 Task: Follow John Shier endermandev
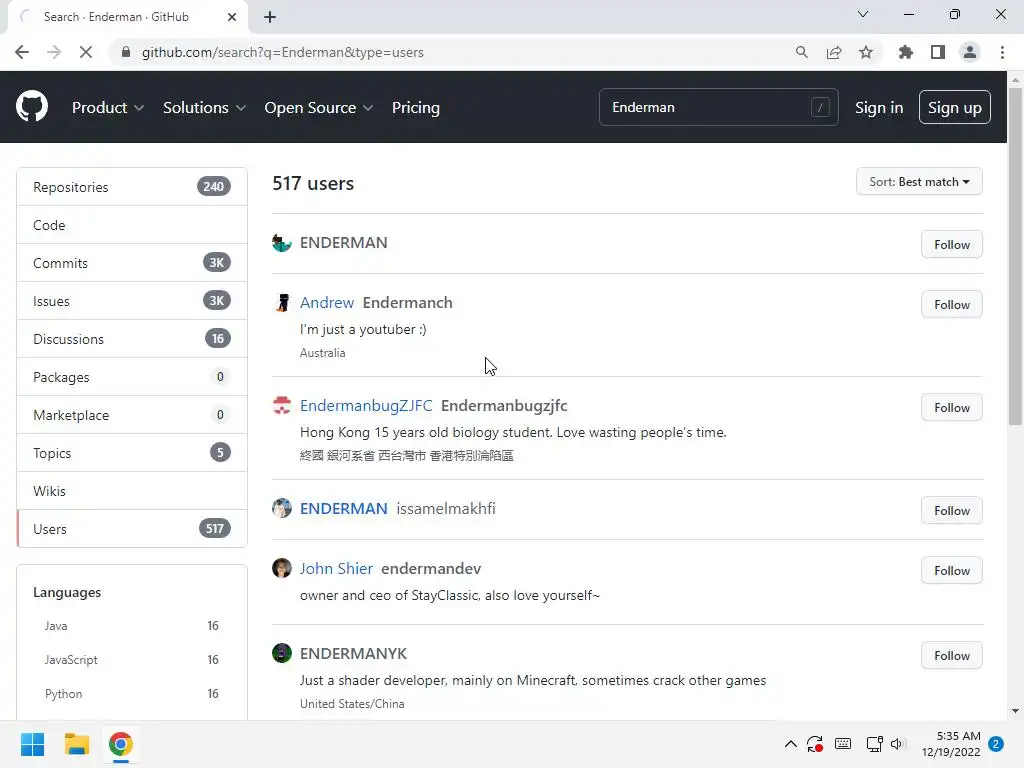(x=952, y=571)
